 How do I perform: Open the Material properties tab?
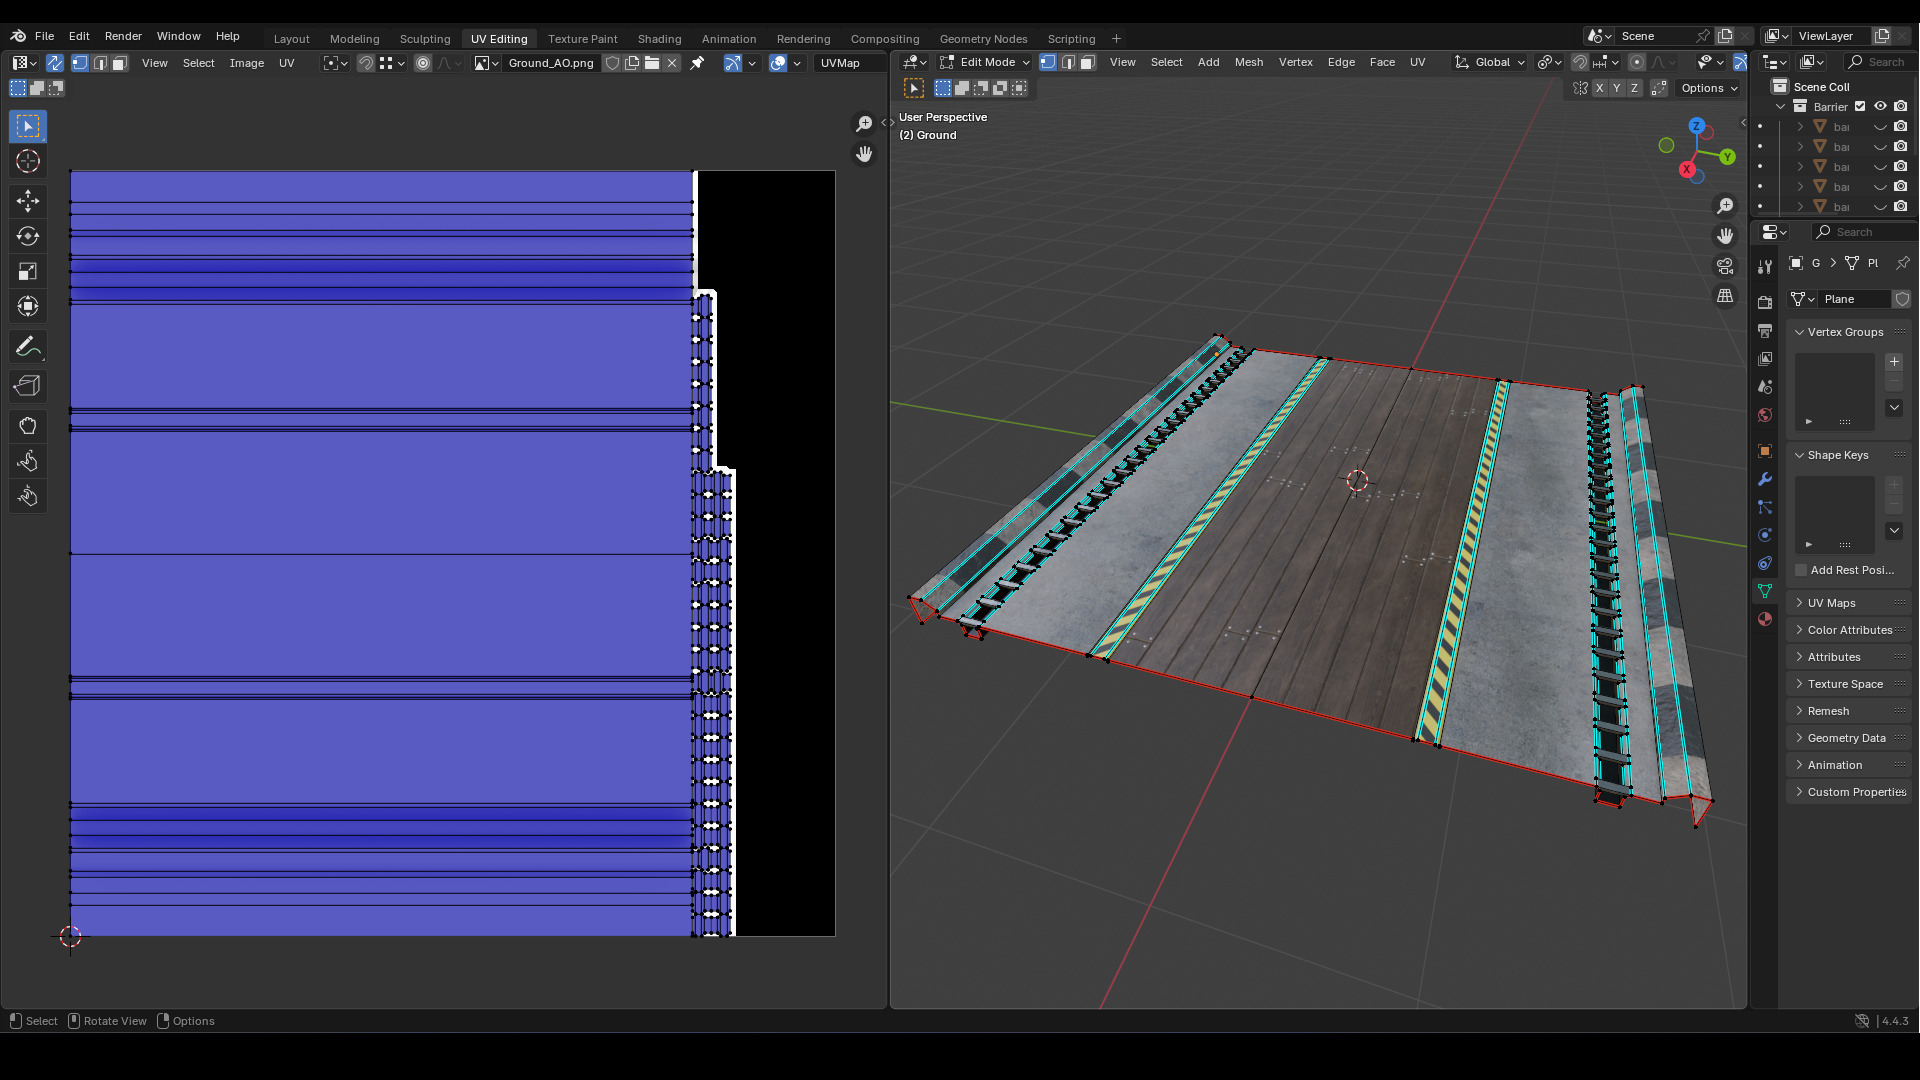(1765, 619)
